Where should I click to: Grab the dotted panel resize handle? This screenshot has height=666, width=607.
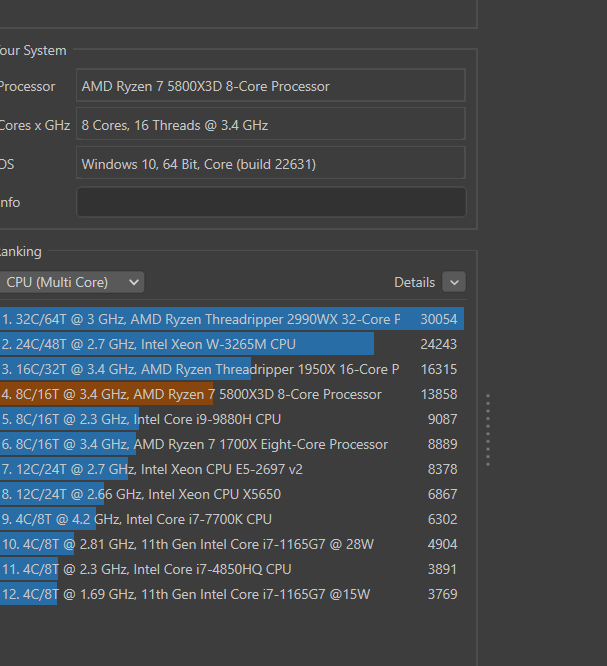tap(488, 430)
